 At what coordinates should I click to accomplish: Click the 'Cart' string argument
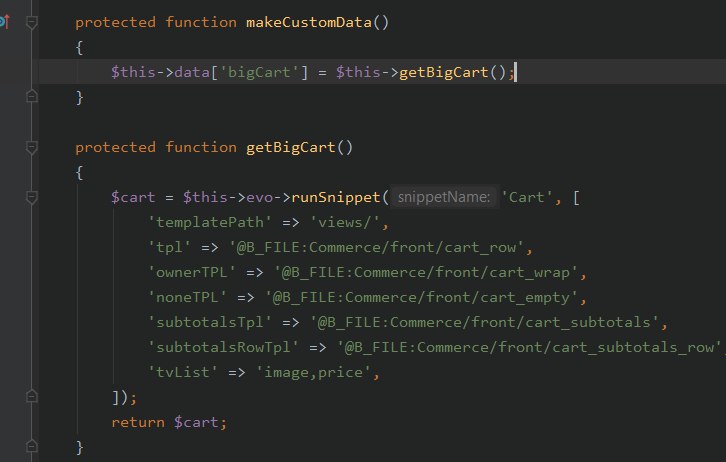[527, 197]
